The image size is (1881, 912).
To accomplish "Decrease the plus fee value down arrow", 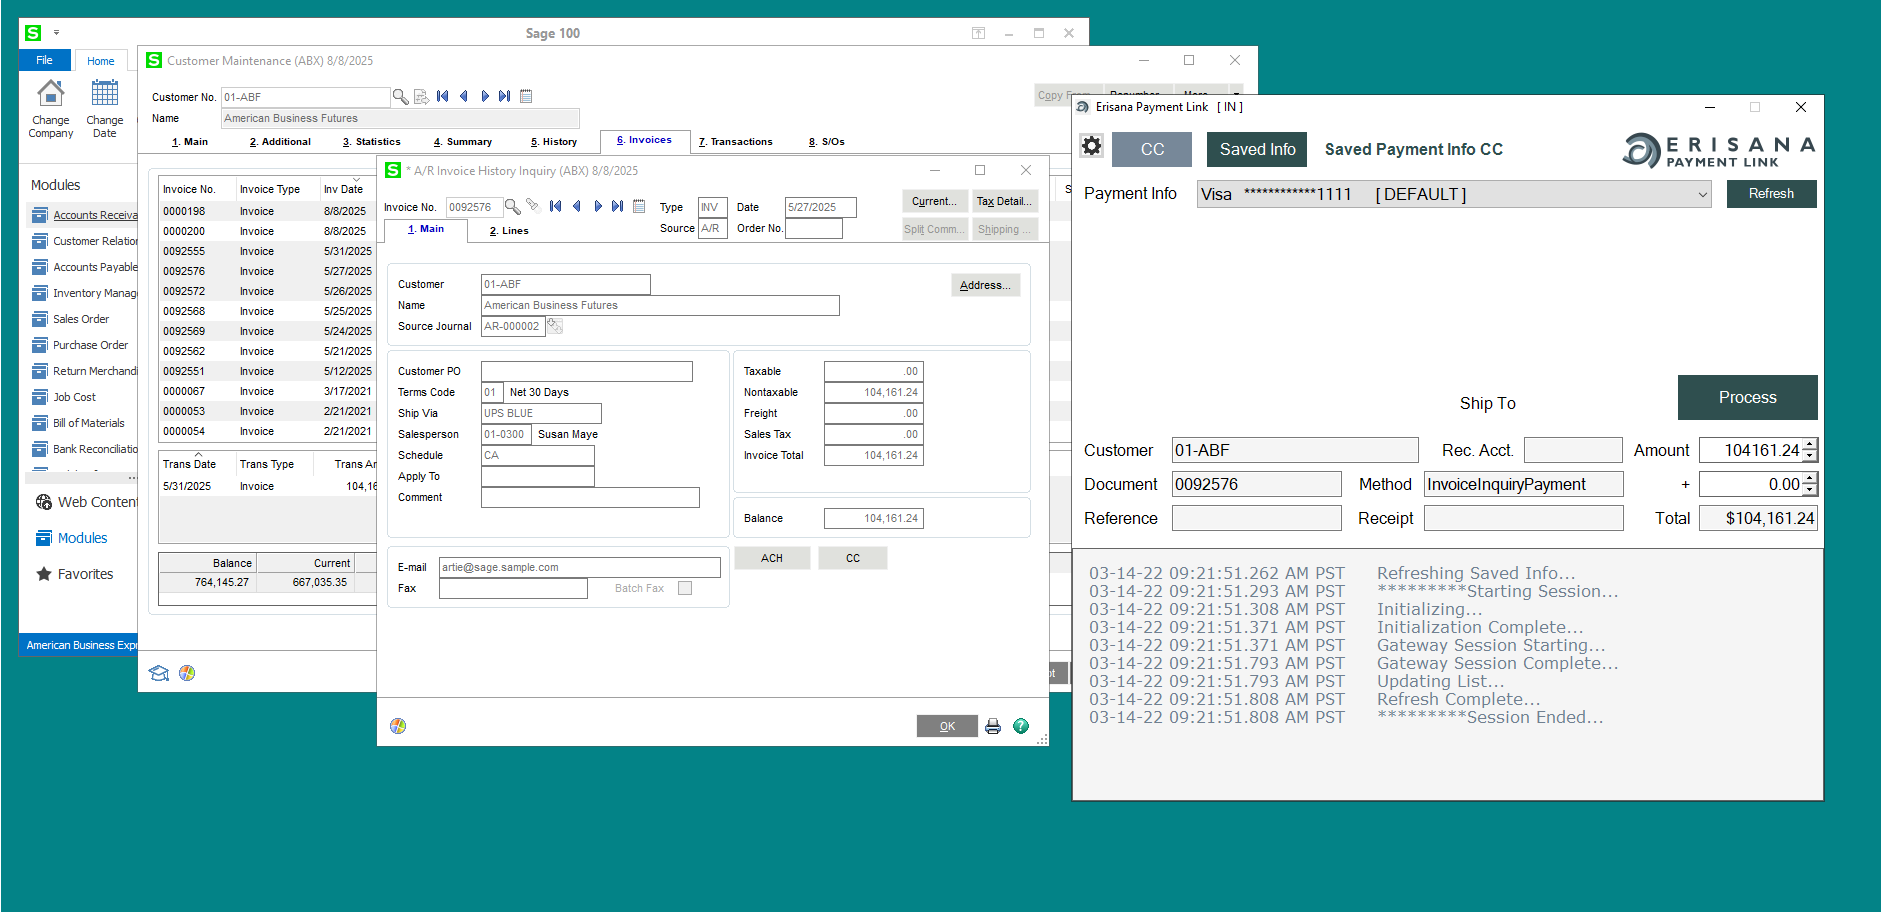I will tap(1810, 490).
